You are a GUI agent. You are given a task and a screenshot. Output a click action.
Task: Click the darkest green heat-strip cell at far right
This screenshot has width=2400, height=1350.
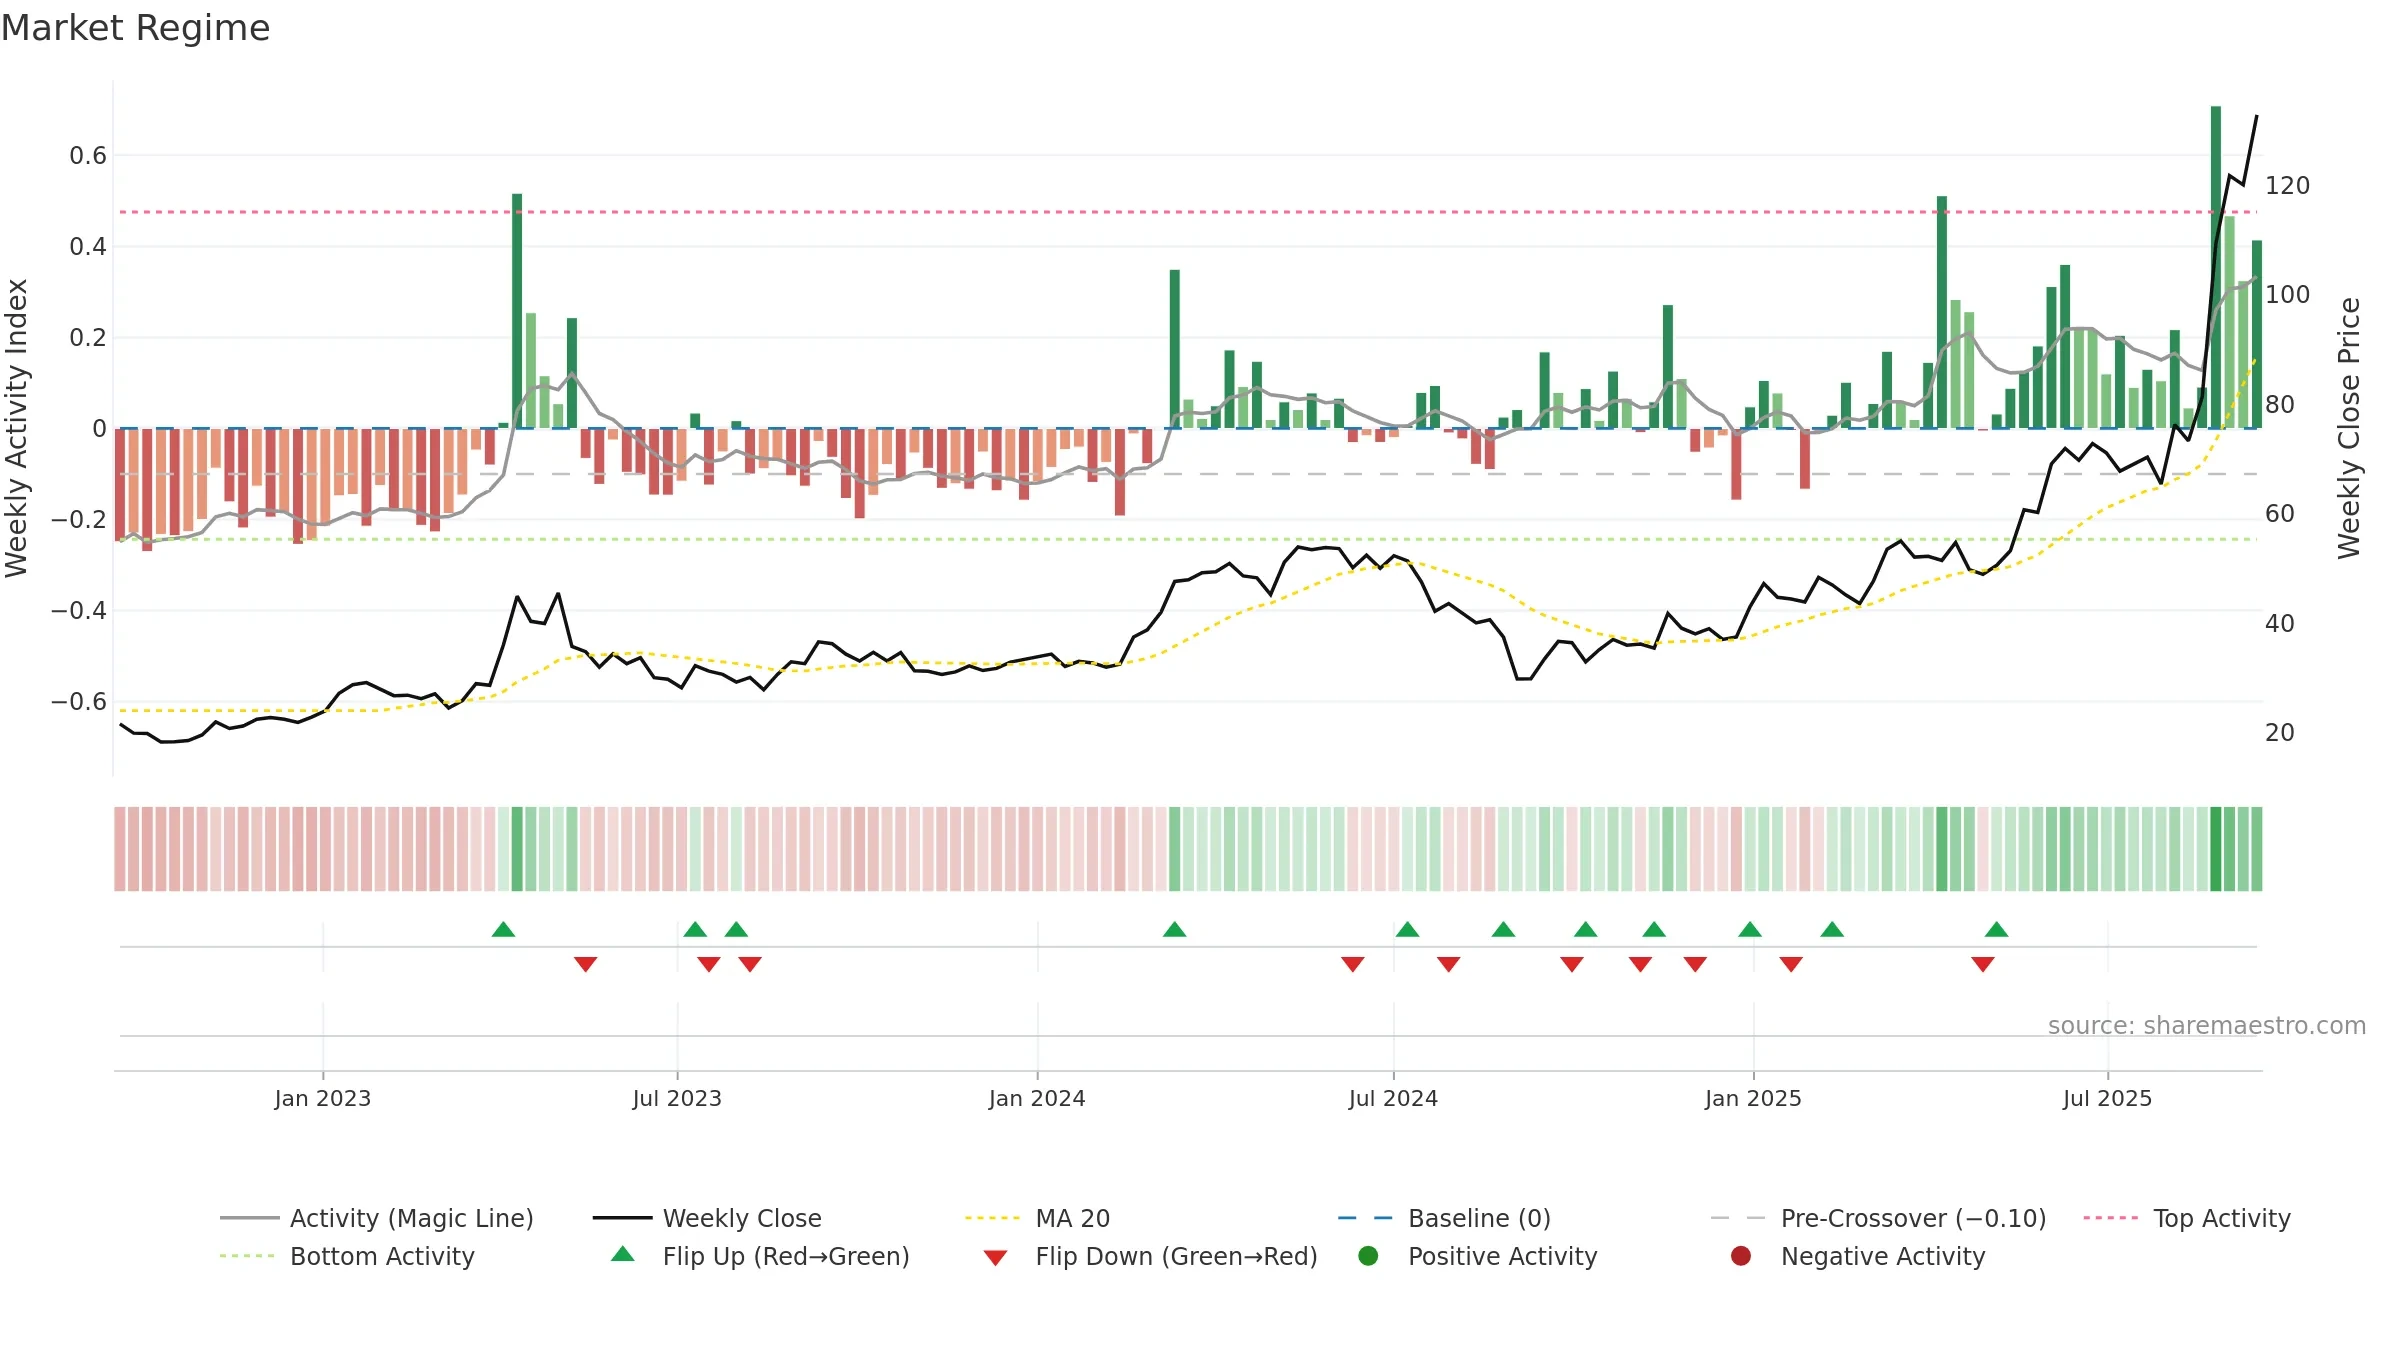[x=2216, y=849]
